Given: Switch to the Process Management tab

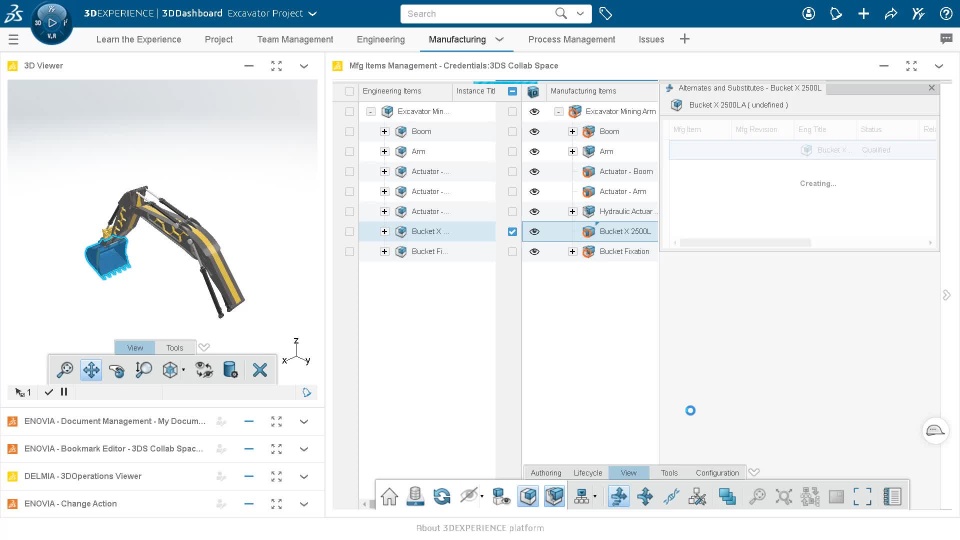Looking at the screenshot, I should coord(571,39).
